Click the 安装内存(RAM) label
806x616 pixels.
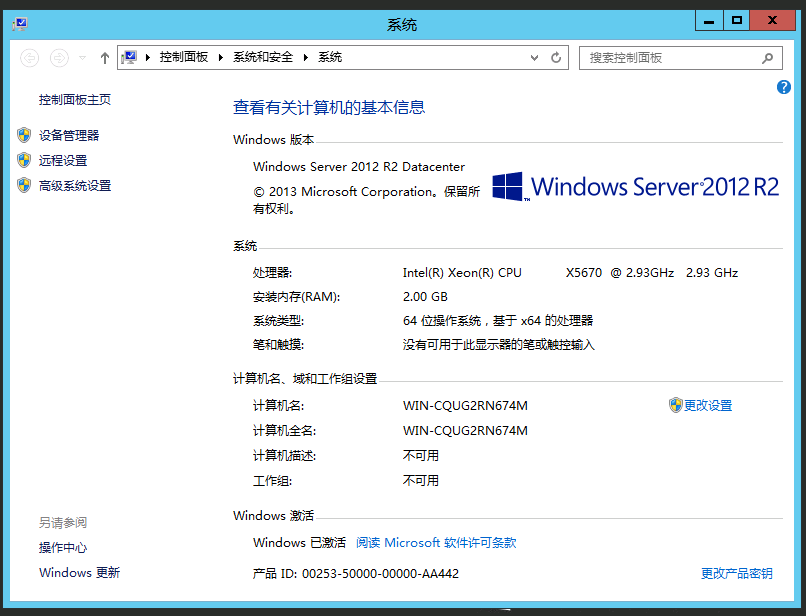pyautogui.click(x=296, y=297)
